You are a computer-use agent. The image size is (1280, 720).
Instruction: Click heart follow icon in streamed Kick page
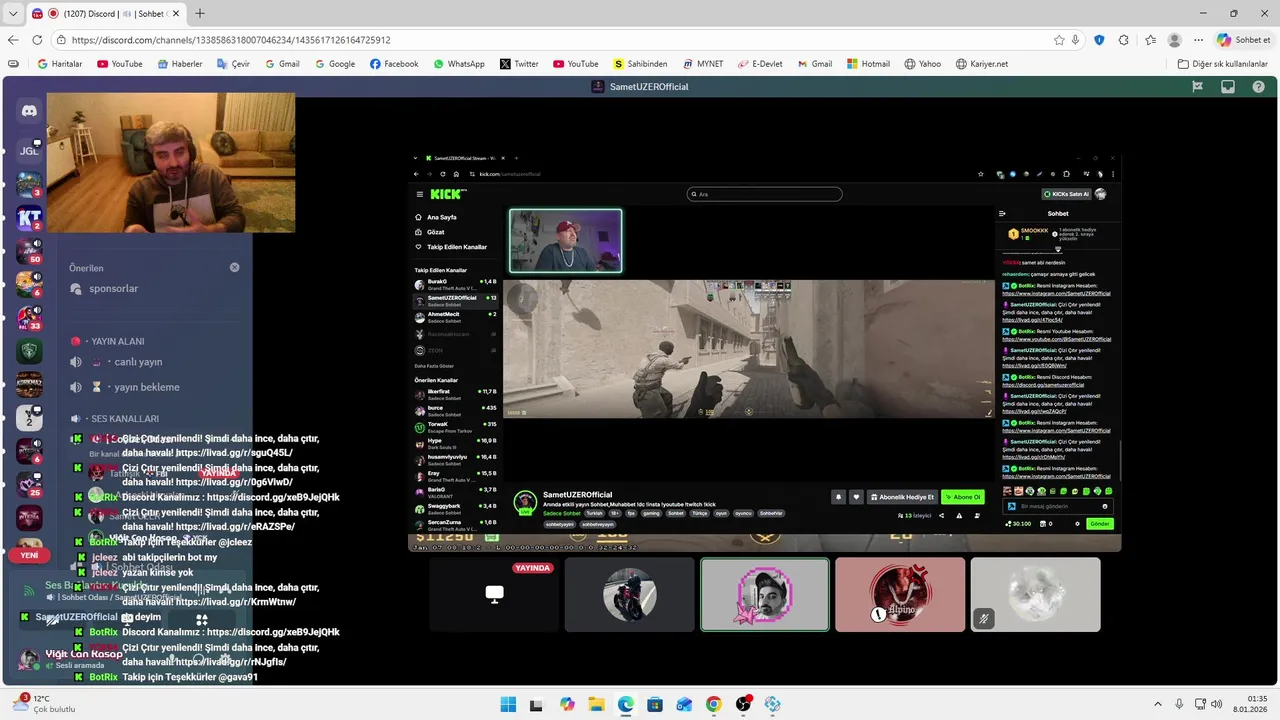[x=856, y=497]
